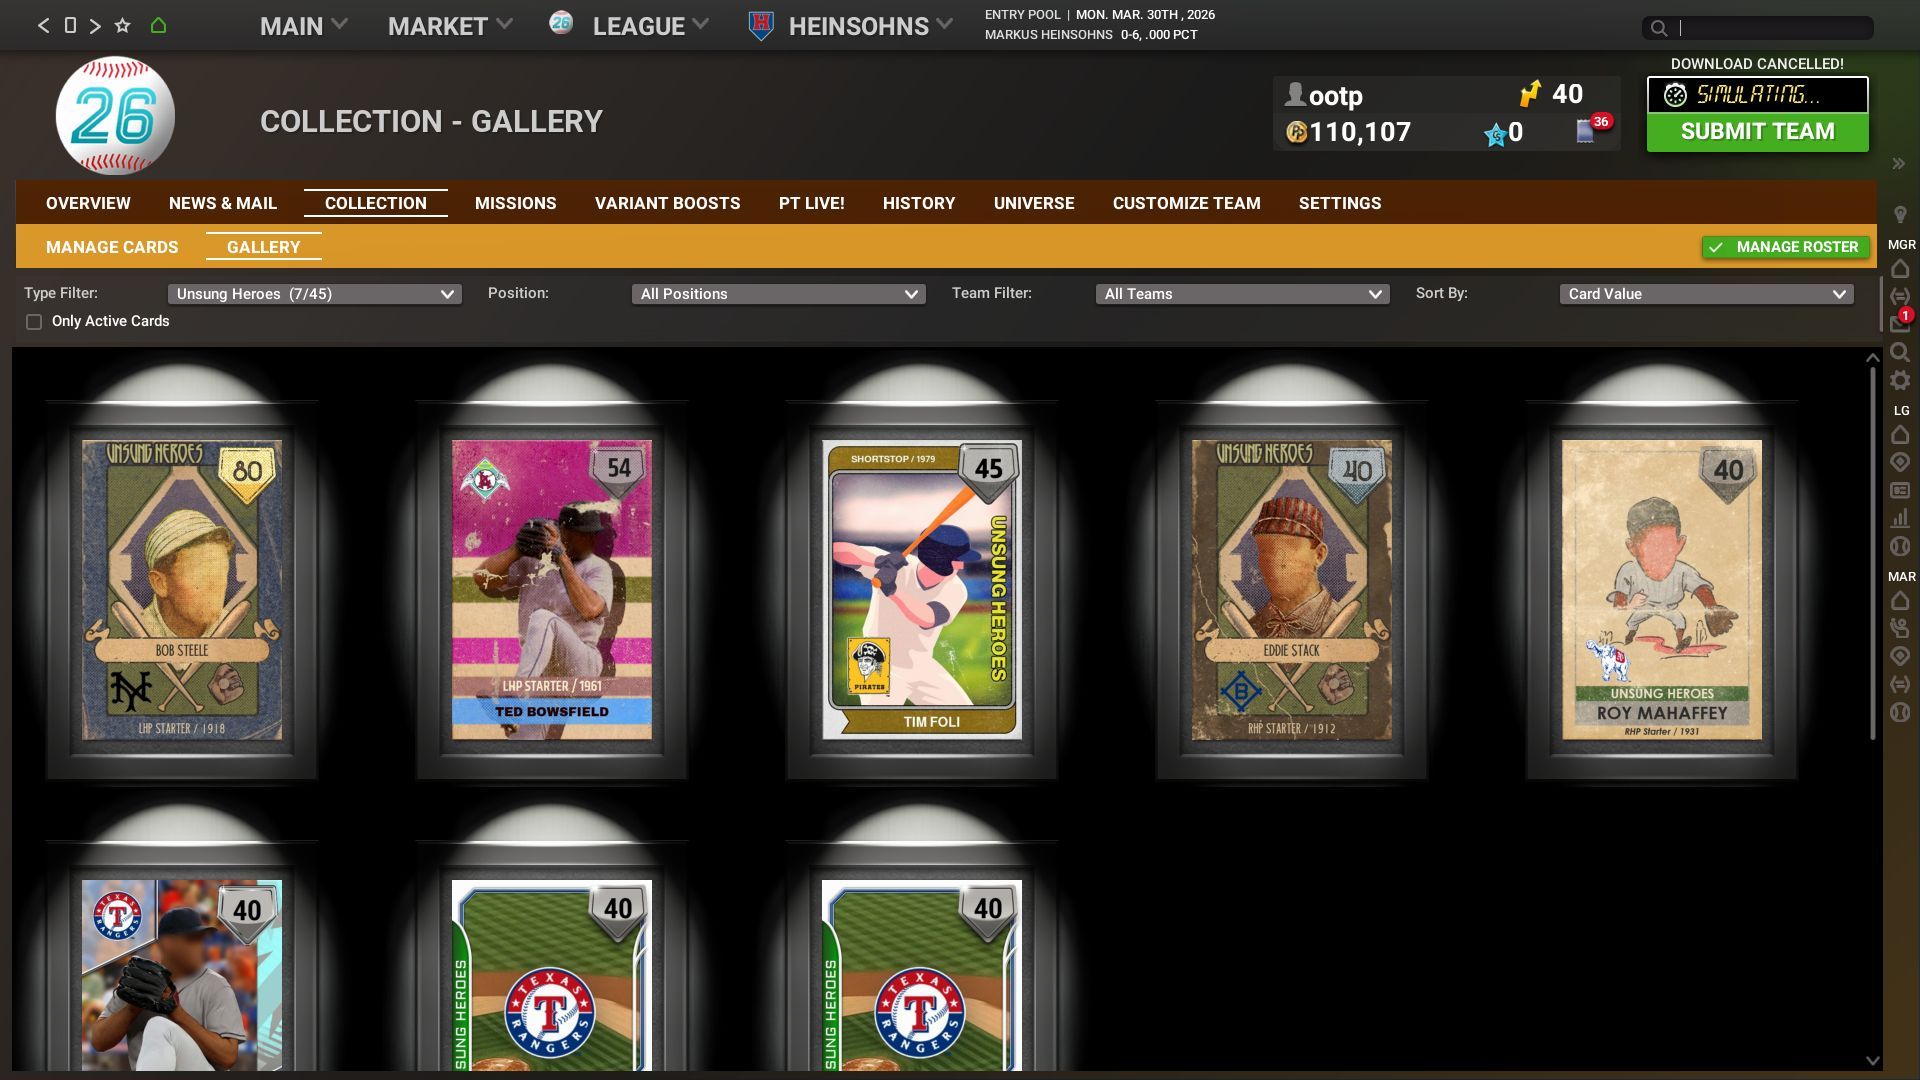Screen dimensions: 1920x1080
Task: Open the MAR home icon in sidebar
Action: click(1900, 601)
